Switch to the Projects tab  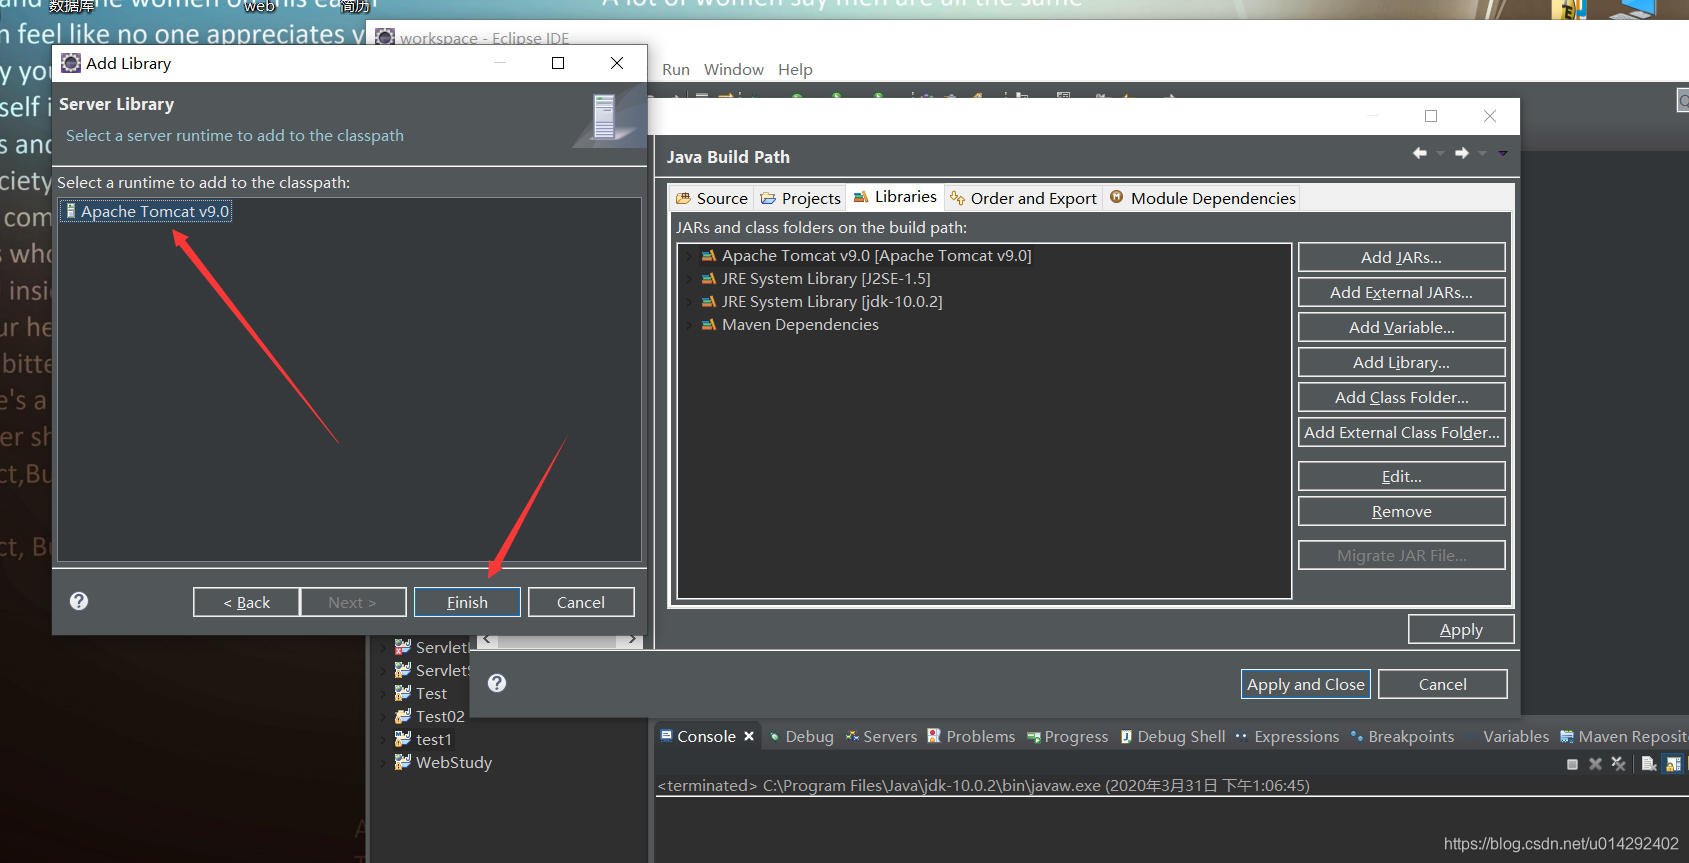click(x=800, y=198)
